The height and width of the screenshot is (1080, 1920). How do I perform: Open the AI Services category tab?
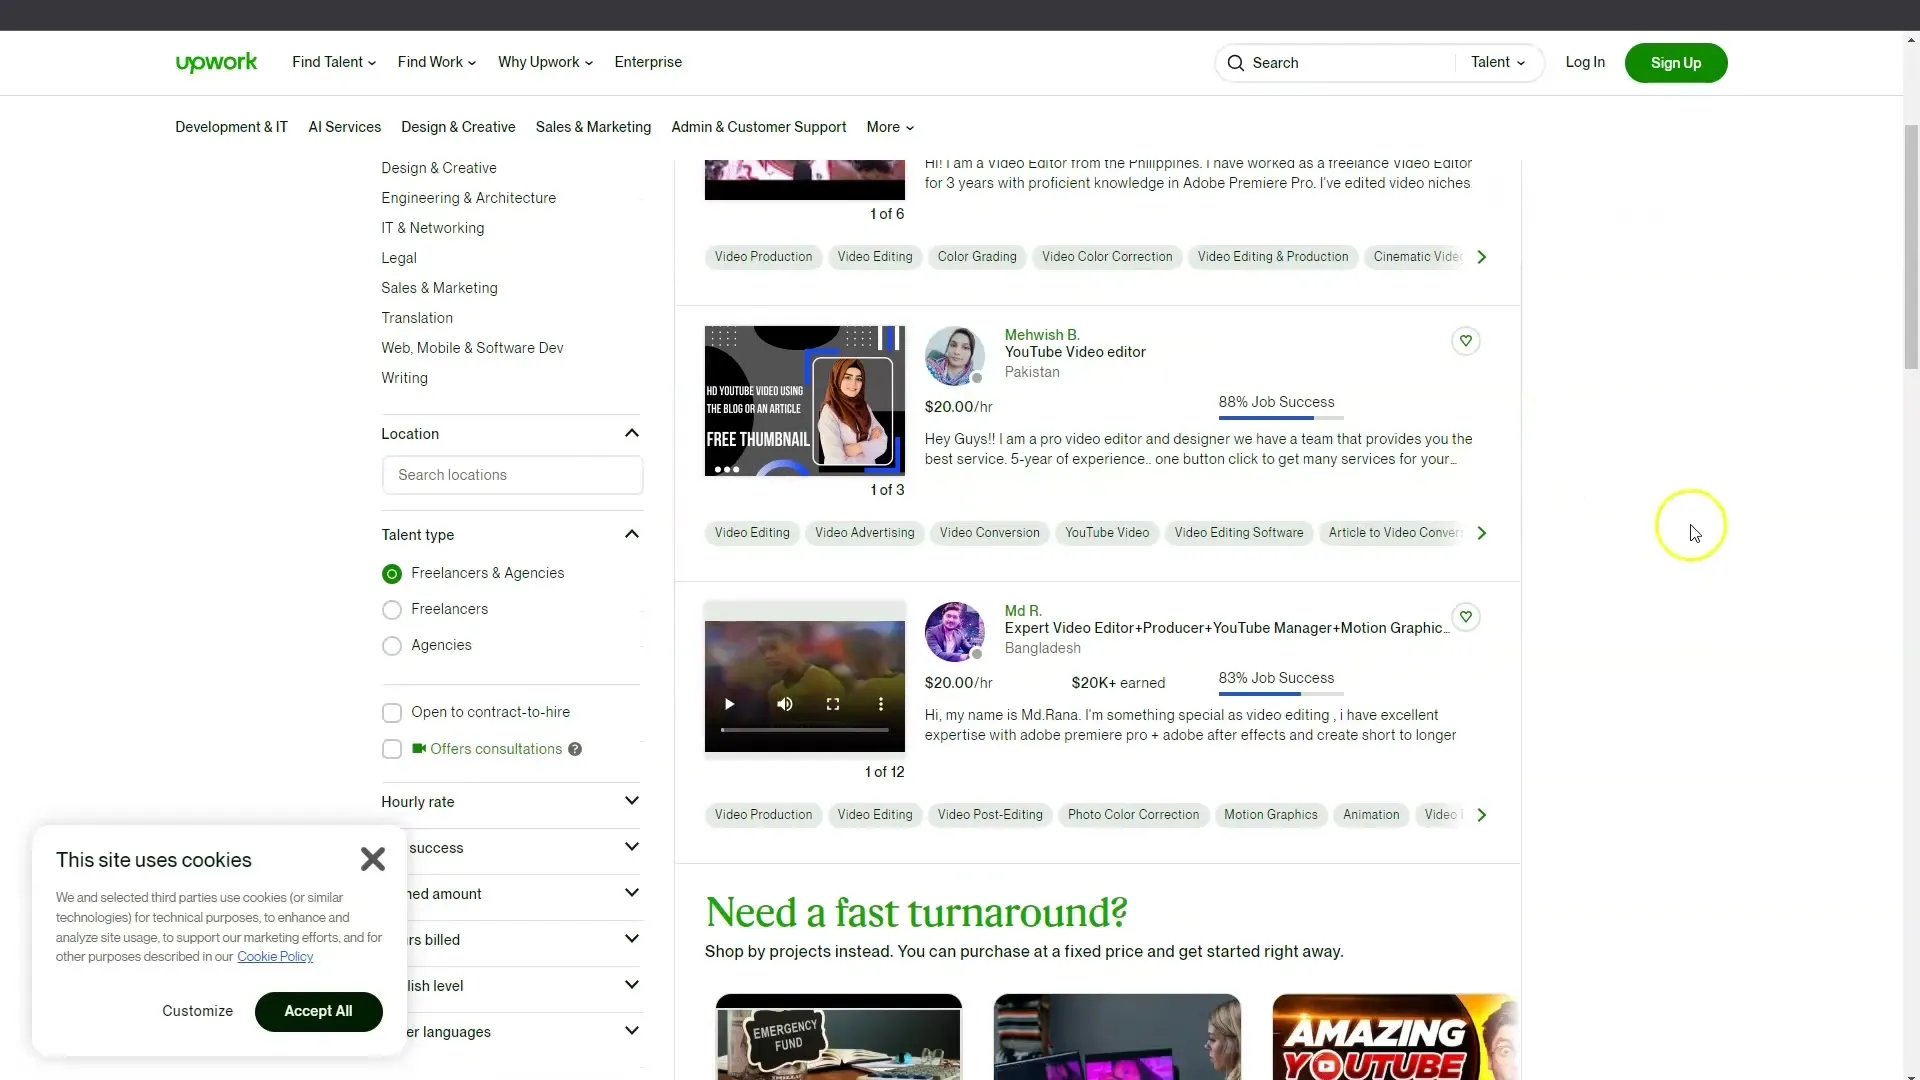pyautogui.click(x=344, y=127)
